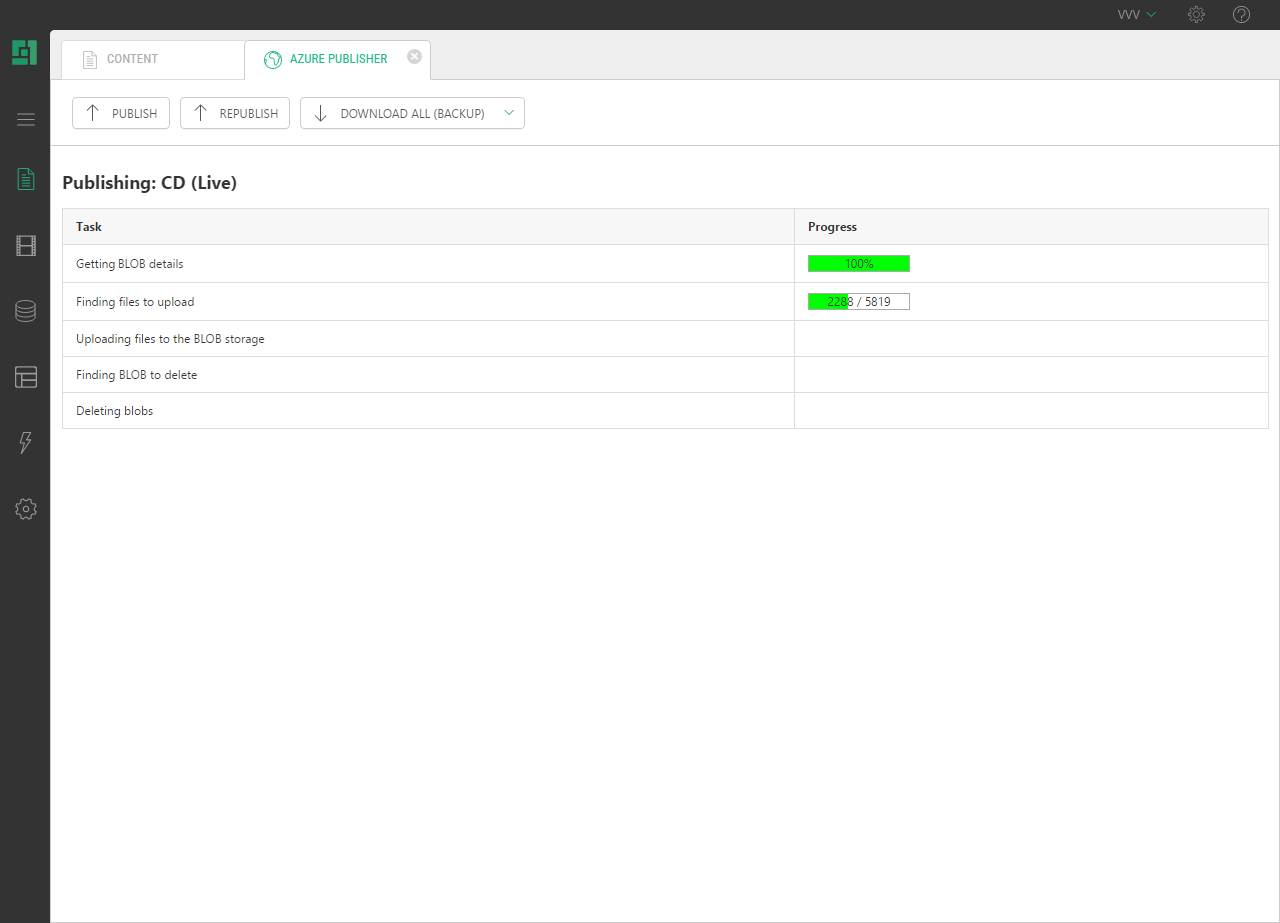Open the hamburger menu in sidebar

(26, 120)
